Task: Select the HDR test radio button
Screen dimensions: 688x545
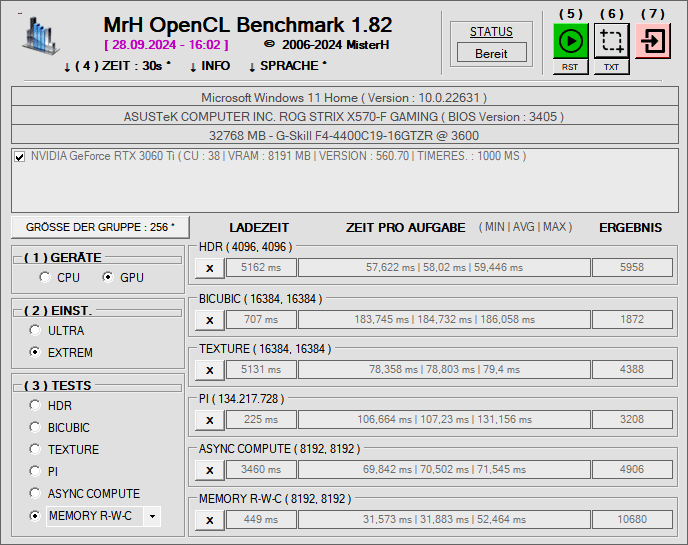Action: point(35,405)
